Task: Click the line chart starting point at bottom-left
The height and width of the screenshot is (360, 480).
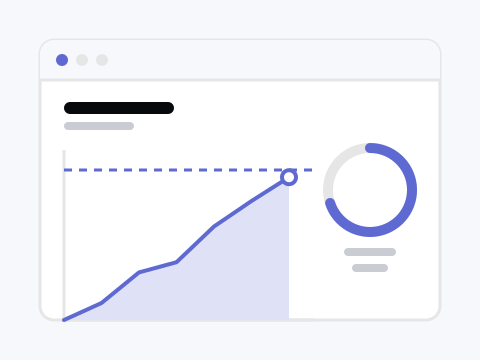Action: click(x=64, y=320)
